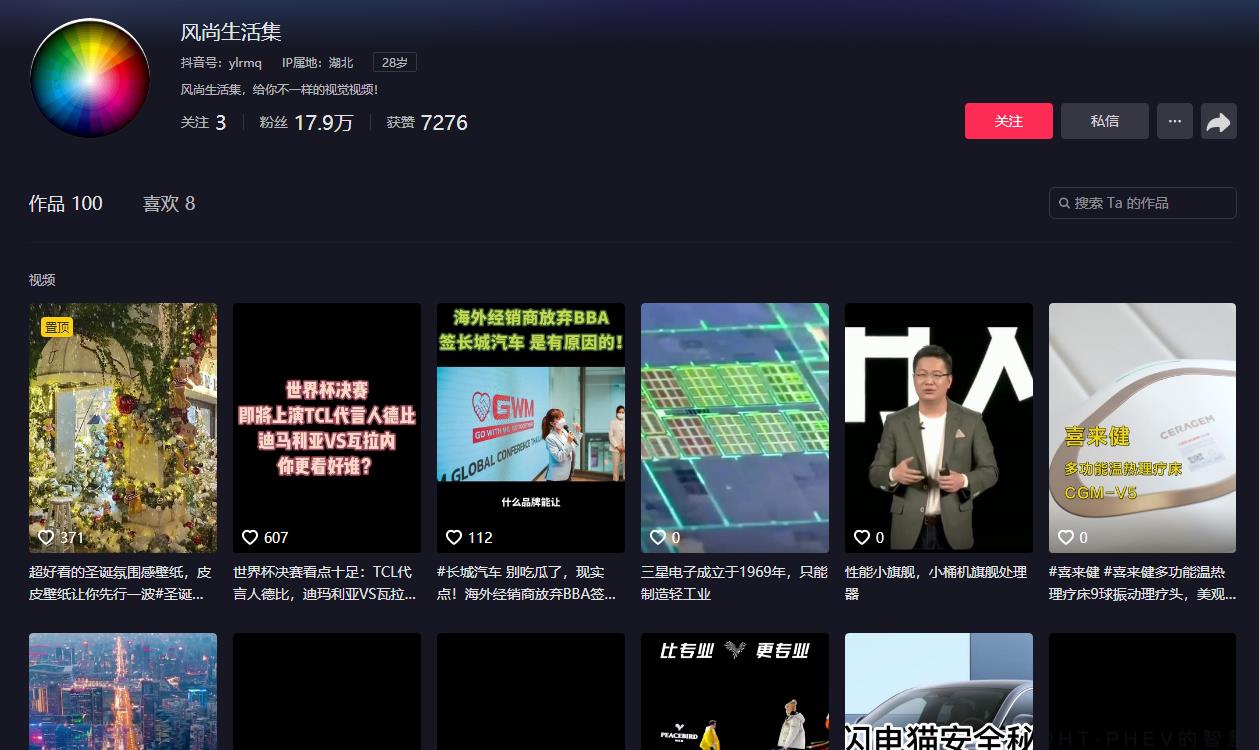
Task: Click heart icon on Samsung chip video
Action: click(658, 537)
